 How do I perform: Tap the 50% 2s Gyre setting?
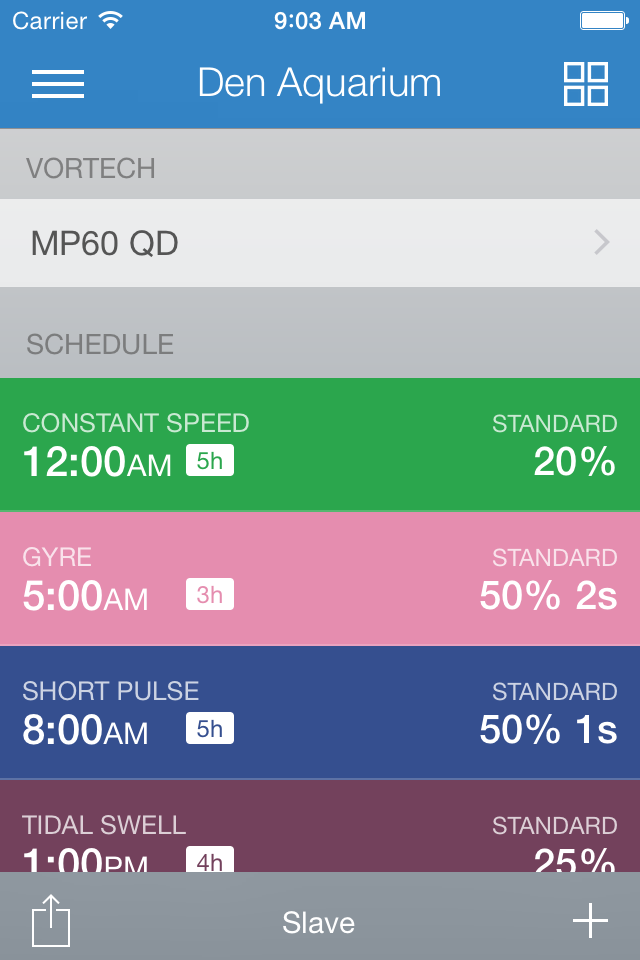(x=548, y=595)
